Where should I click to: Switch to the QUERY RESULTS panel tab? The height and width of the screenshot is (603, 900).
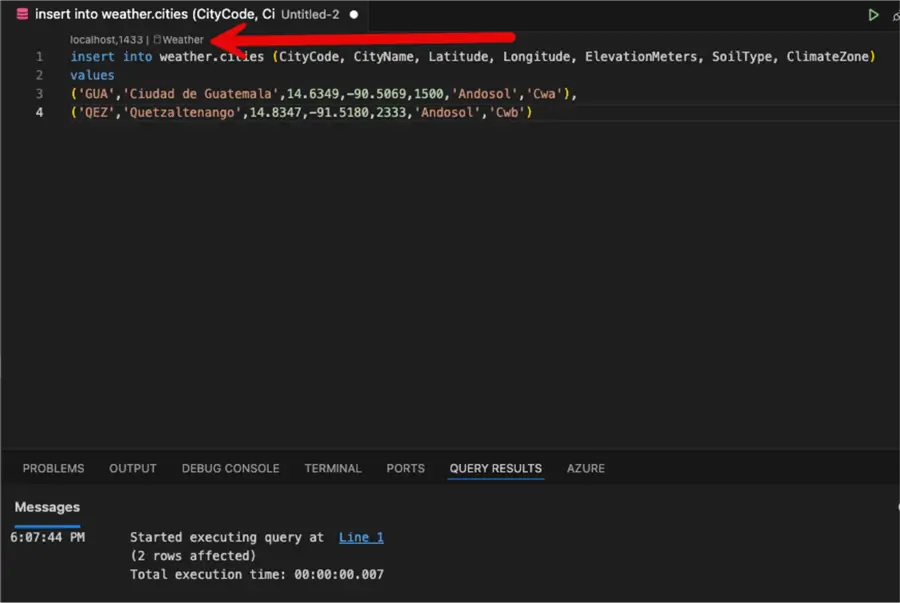tap(495, 468)
